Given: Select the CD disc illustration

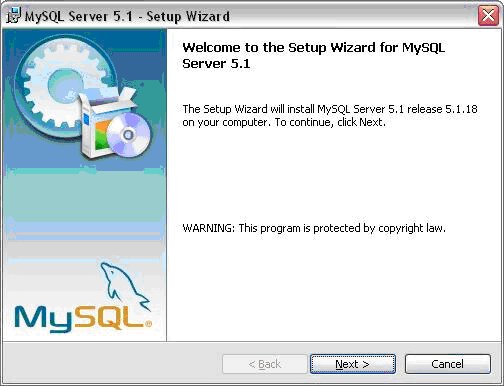Looking at the screenshot, I should tap(129, 135).
